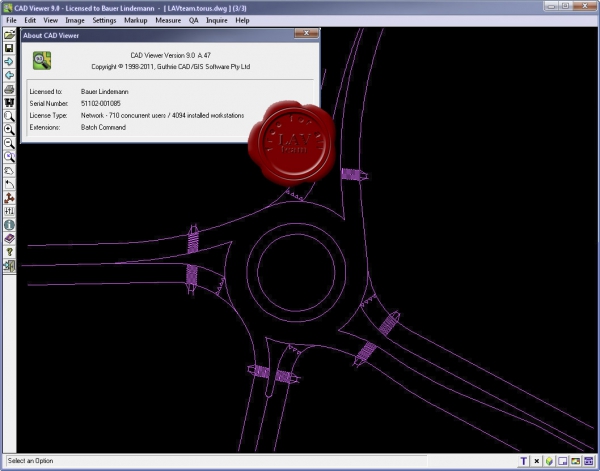Click the last purple status bar icon

(x=589, y=461)
